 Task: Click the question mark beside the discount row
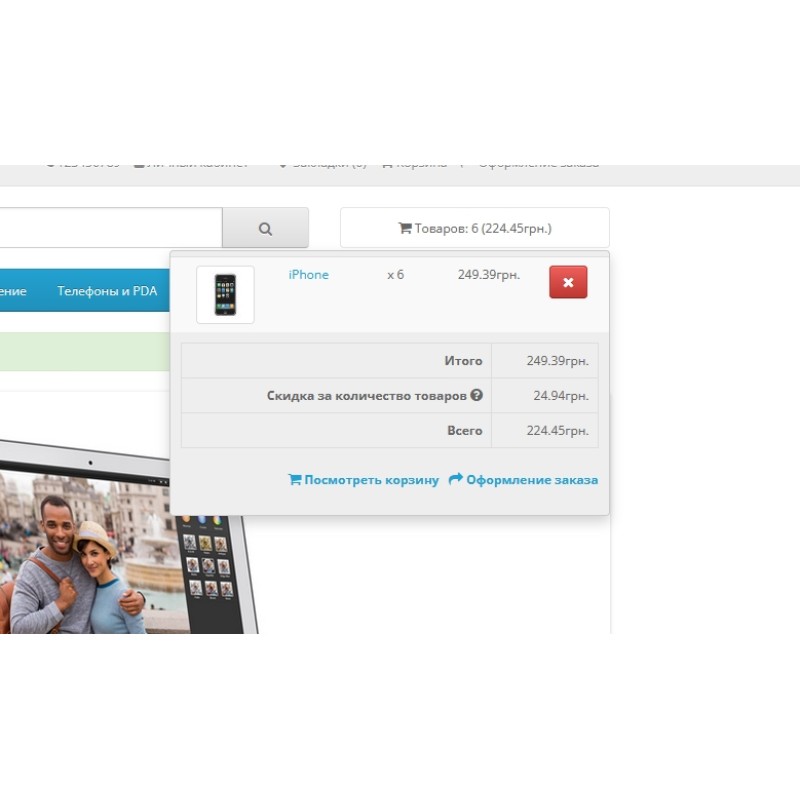pyautogui.click(x=477, y=395)
